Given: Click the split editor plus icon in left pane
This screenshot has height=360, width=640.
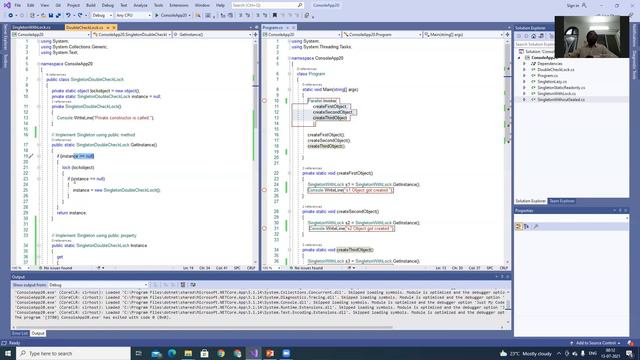Looking at the screenshot, I should [x=256, y=35].
